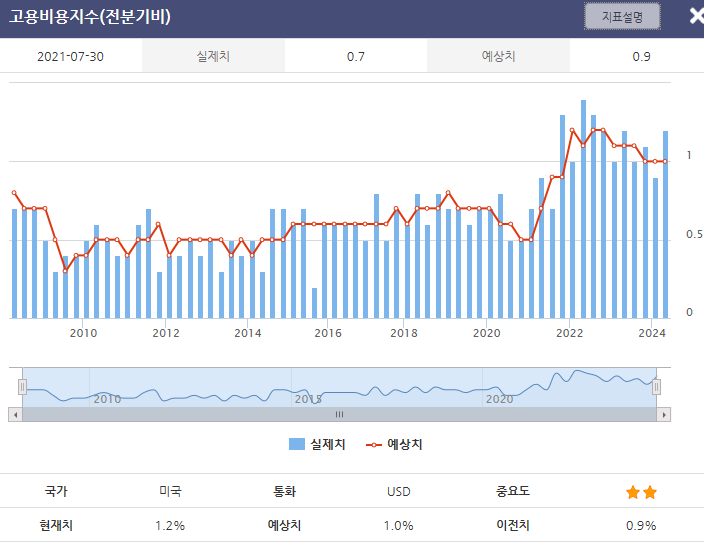The width and height of the screenshot is (704, 543).
Task: Click the scrollbar right arrow
Action: click(664, 415)
